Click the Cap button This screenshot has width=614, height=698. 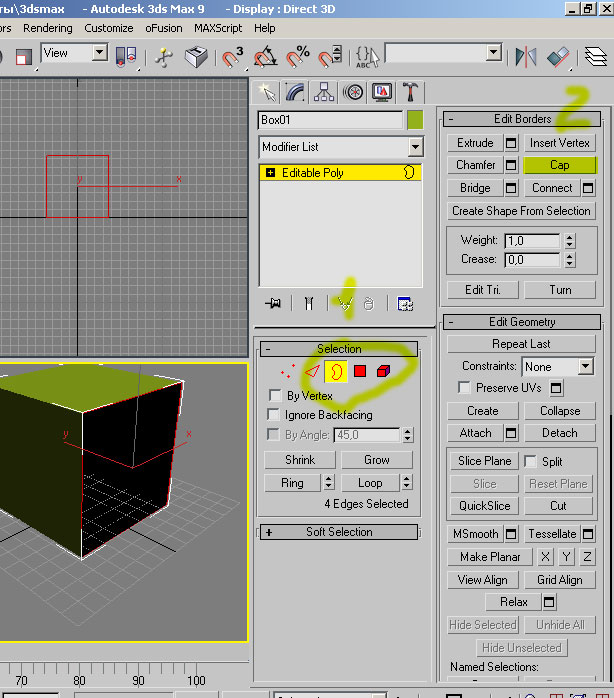559,165
